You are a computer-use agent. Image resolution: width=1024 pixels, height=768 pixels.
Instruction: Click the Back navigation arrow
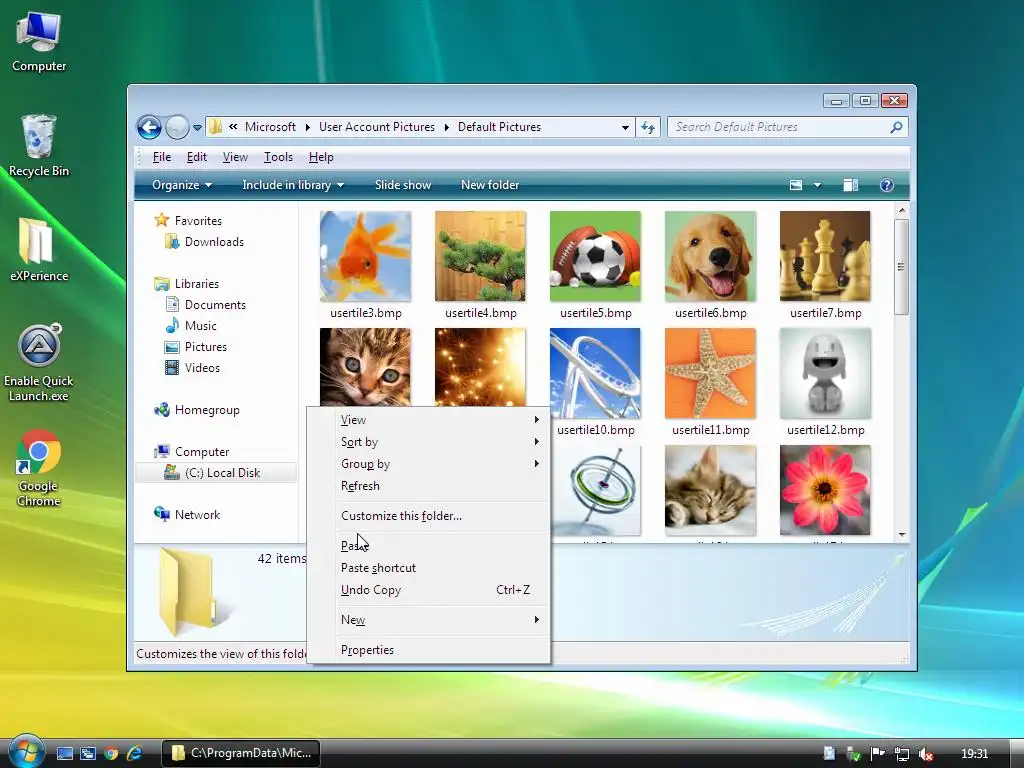point(149,127)
